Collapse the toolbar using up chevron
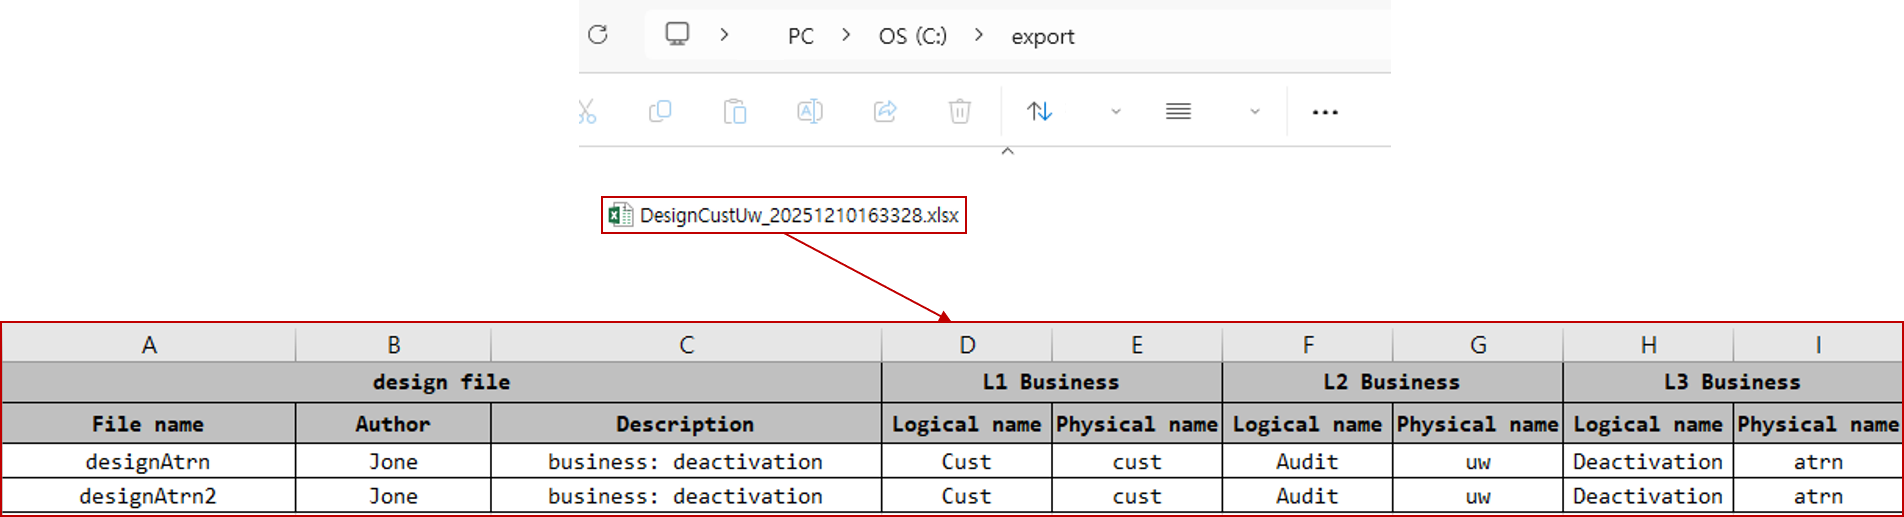1904x517 pixels. coord(1008,151)
